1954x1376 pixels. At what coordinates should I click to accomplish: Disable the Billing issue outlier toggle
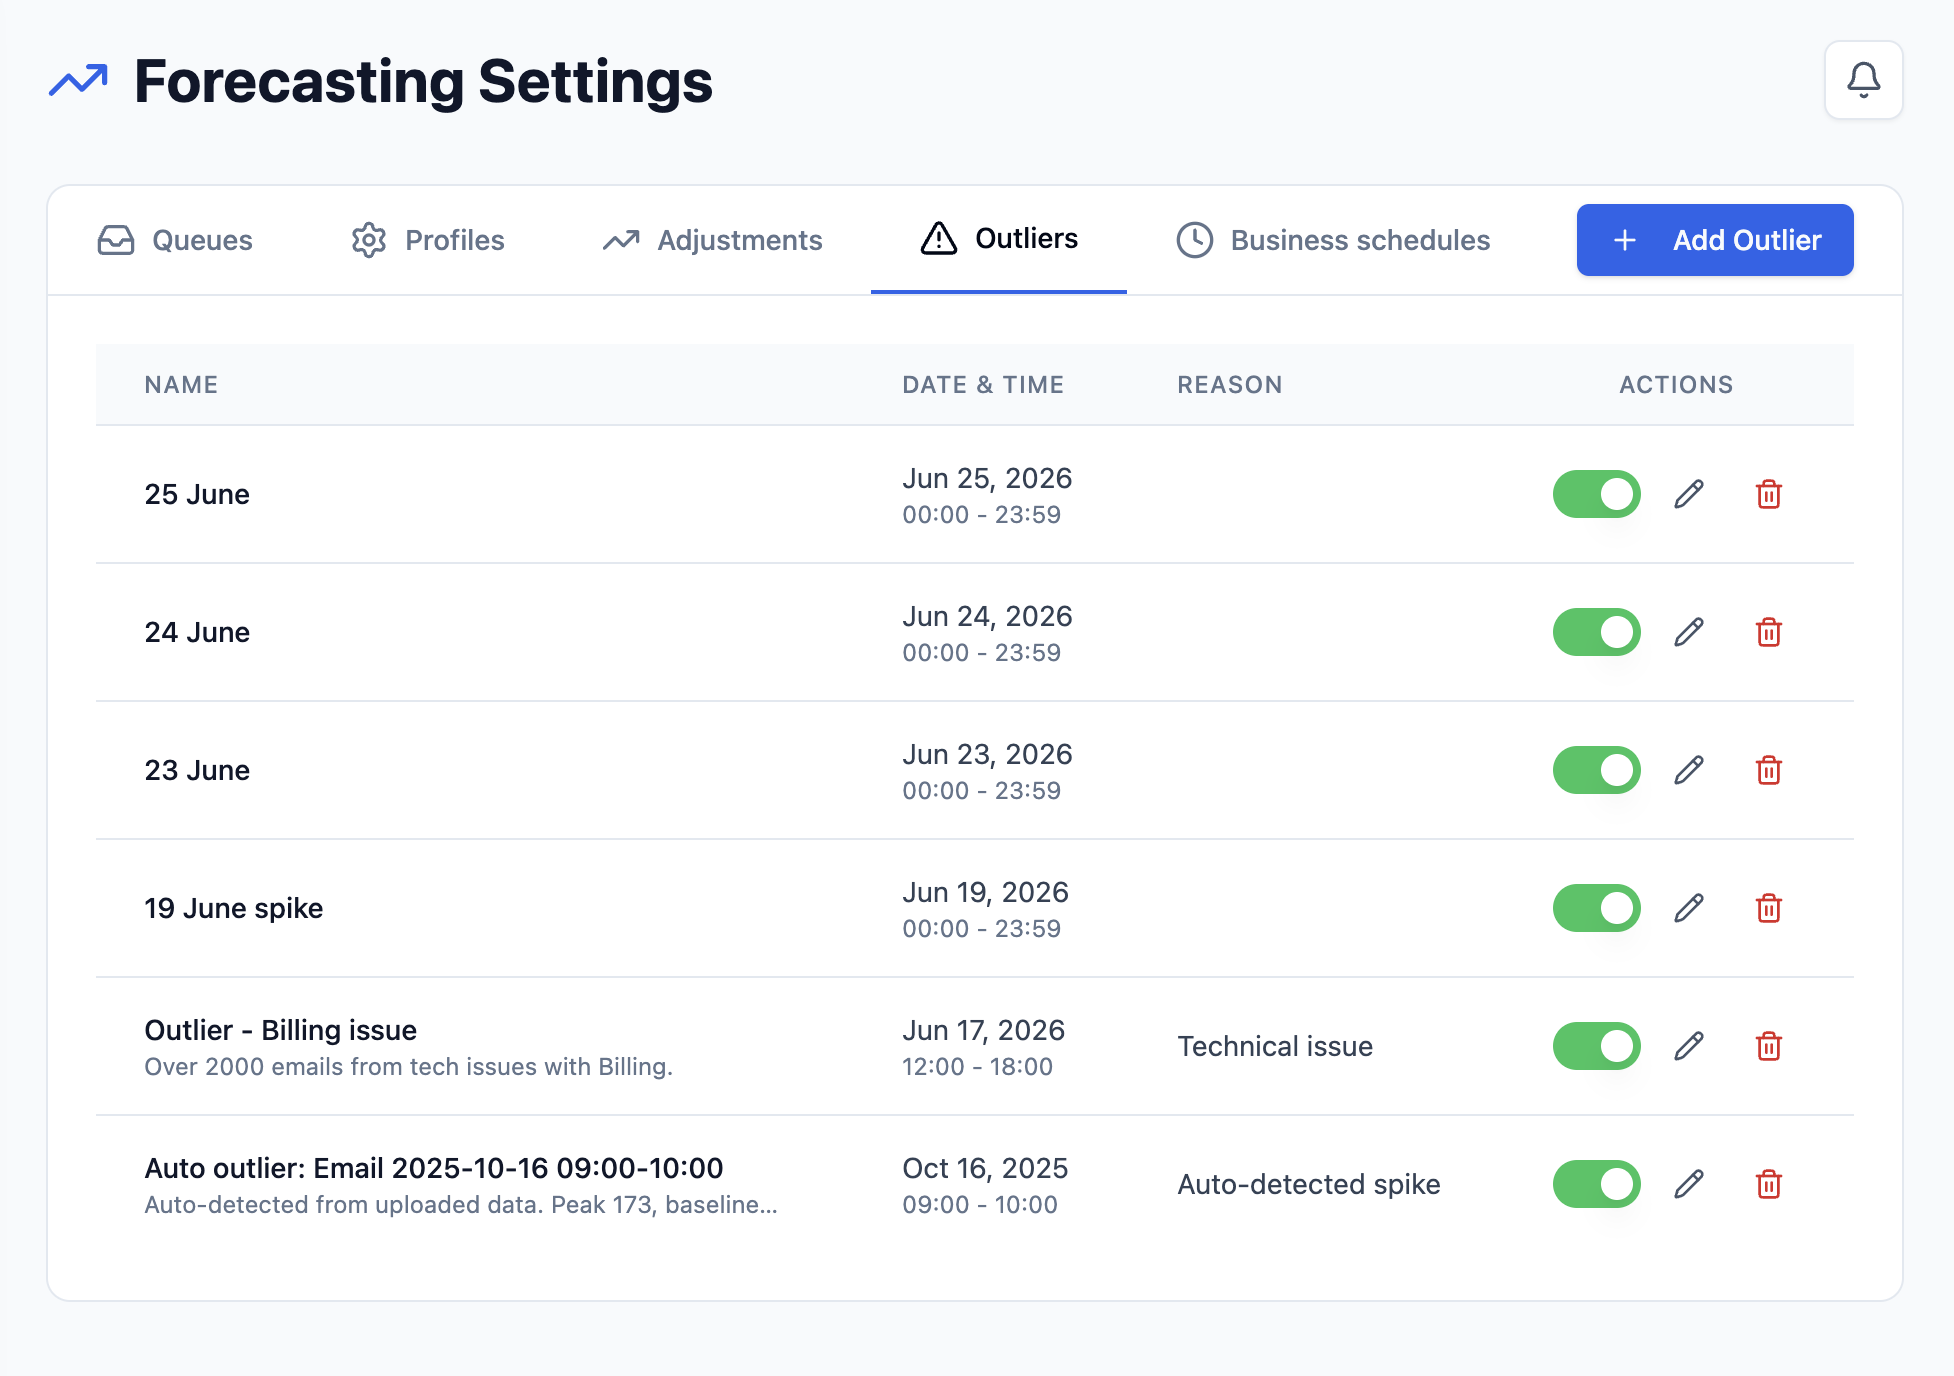point(1597,1046)
